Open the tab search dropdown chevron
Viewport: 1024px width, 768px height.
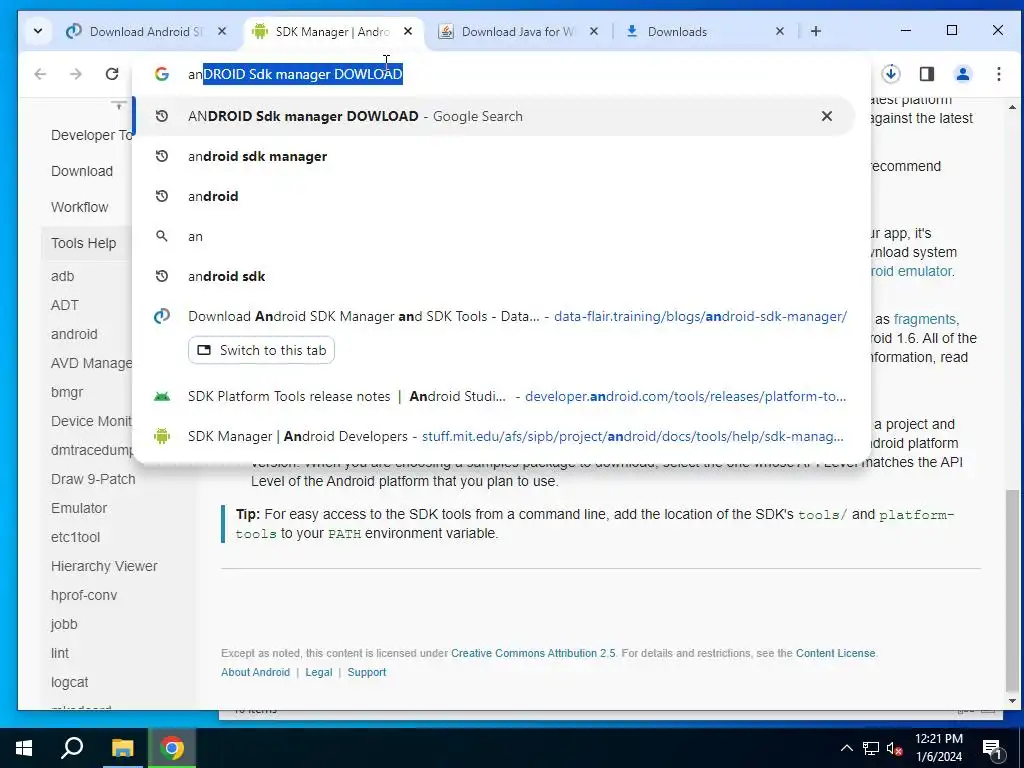[x=38, y=31]
